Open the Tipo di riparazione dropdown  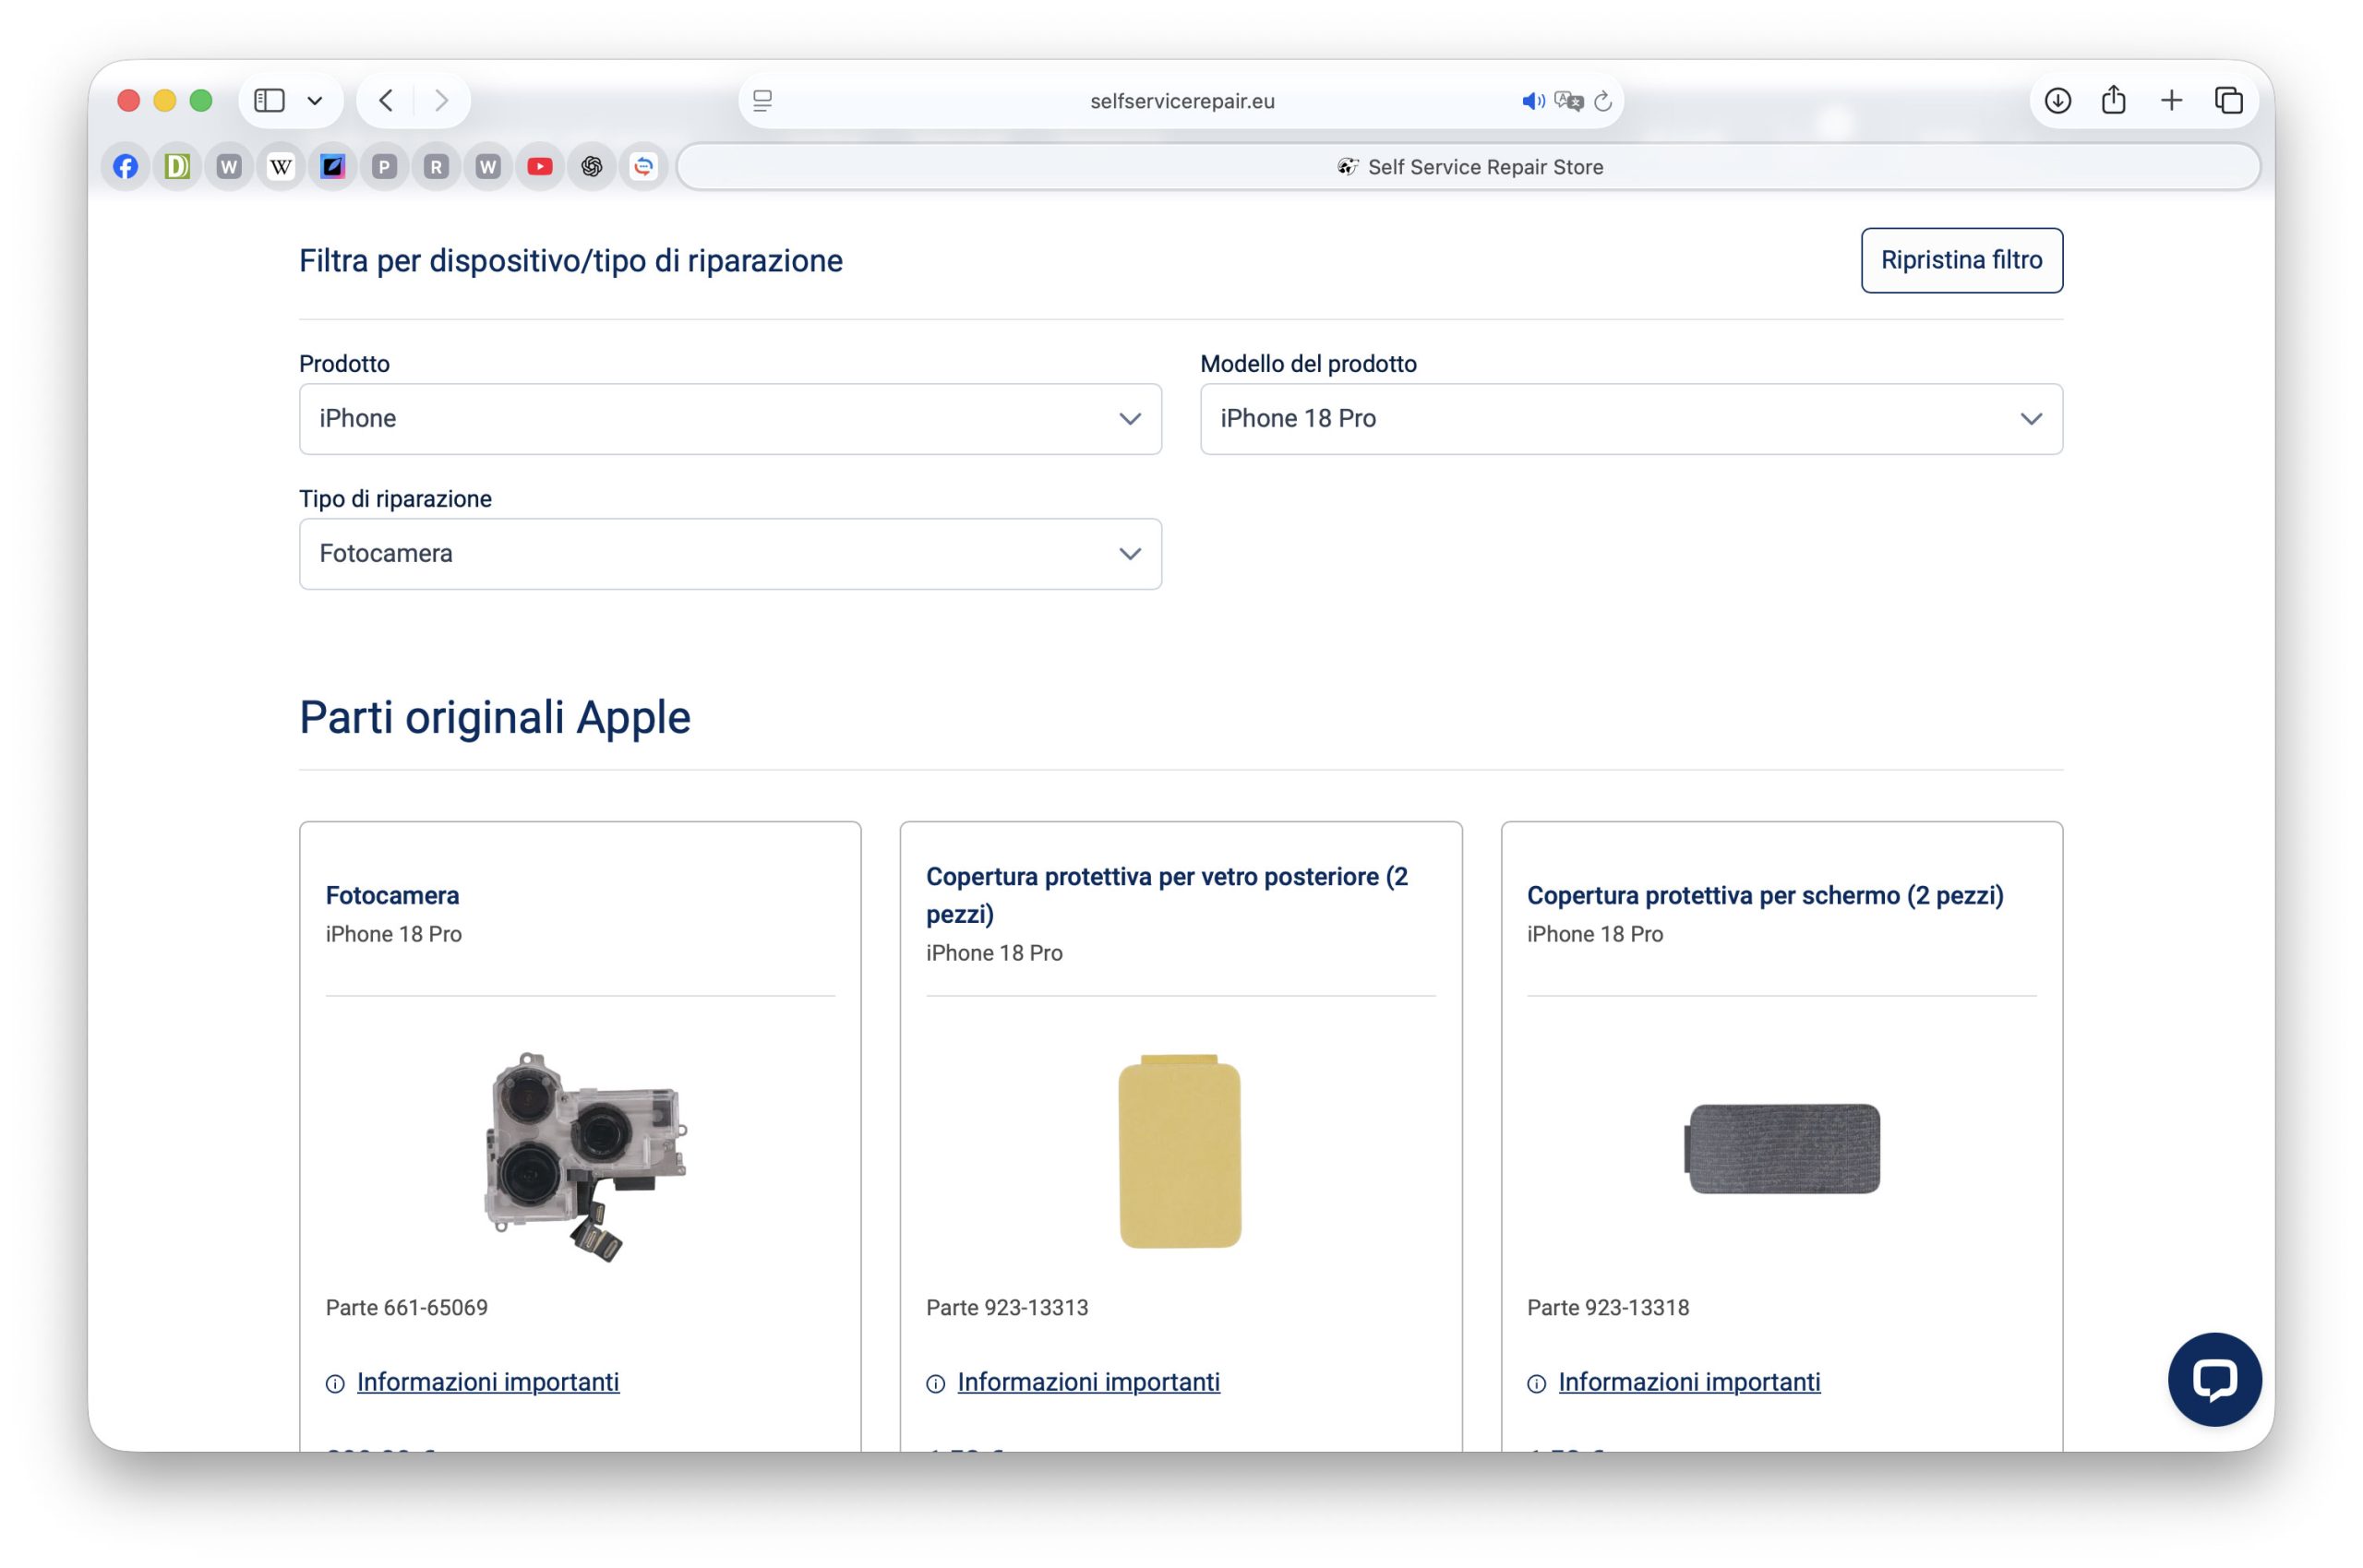(730, 554)
